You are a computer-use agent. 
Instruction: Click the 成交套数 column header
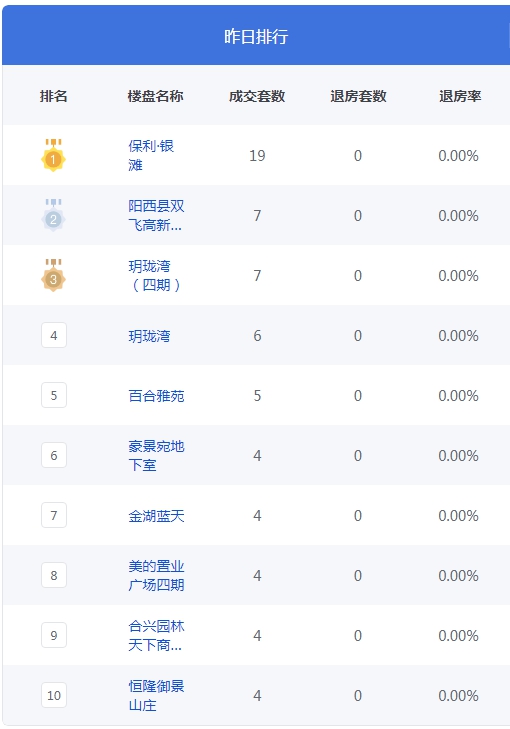pyautogui.click(x=257, y=96)
